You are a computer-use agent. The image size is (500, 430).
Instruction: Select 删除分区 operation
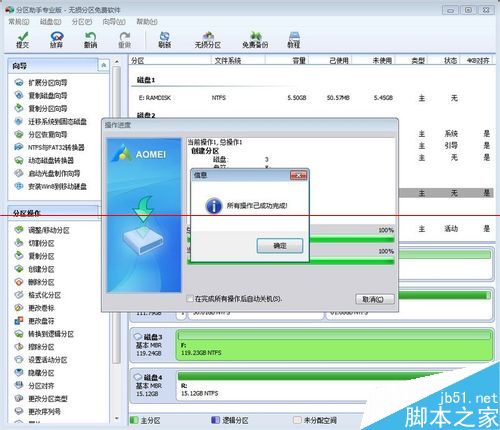pyautogui.click(x=35, y=282)
